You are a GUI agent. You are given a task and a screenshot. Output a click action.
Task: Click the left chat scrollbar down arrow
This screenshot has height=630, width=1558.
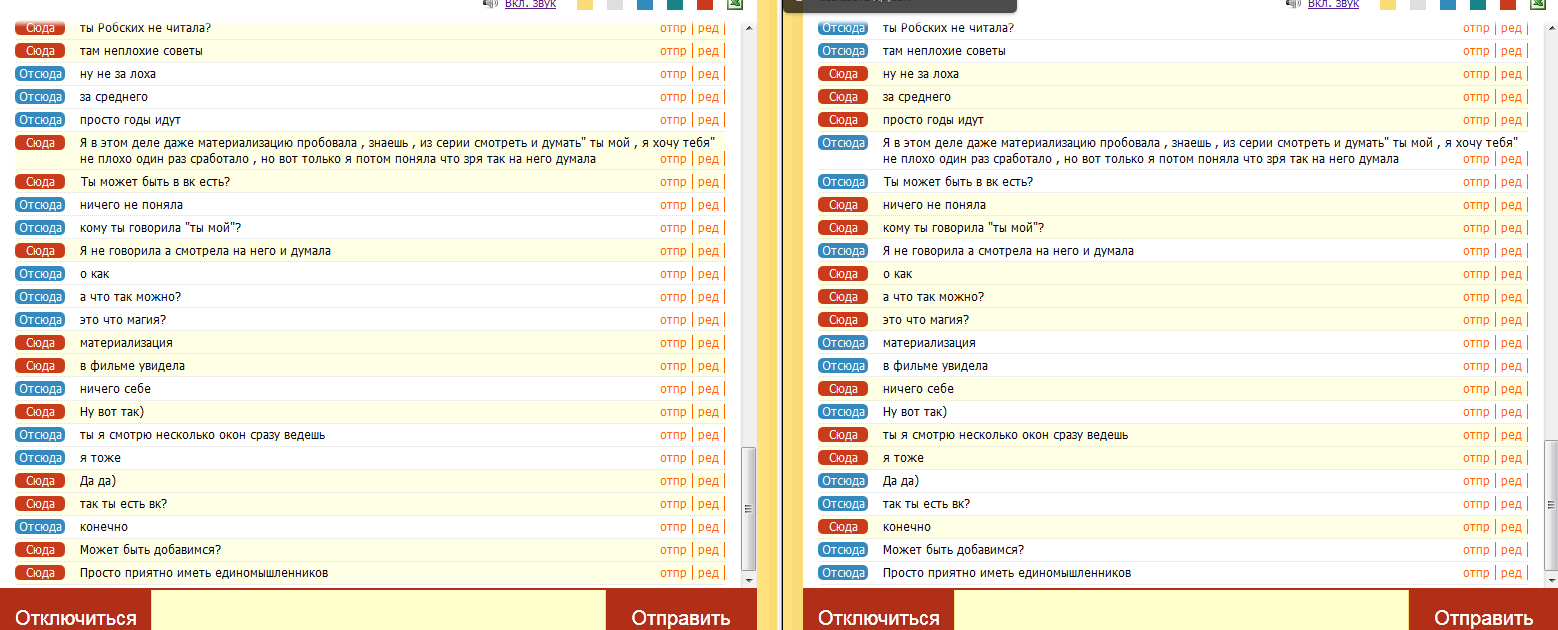click(x=748, y=579)
